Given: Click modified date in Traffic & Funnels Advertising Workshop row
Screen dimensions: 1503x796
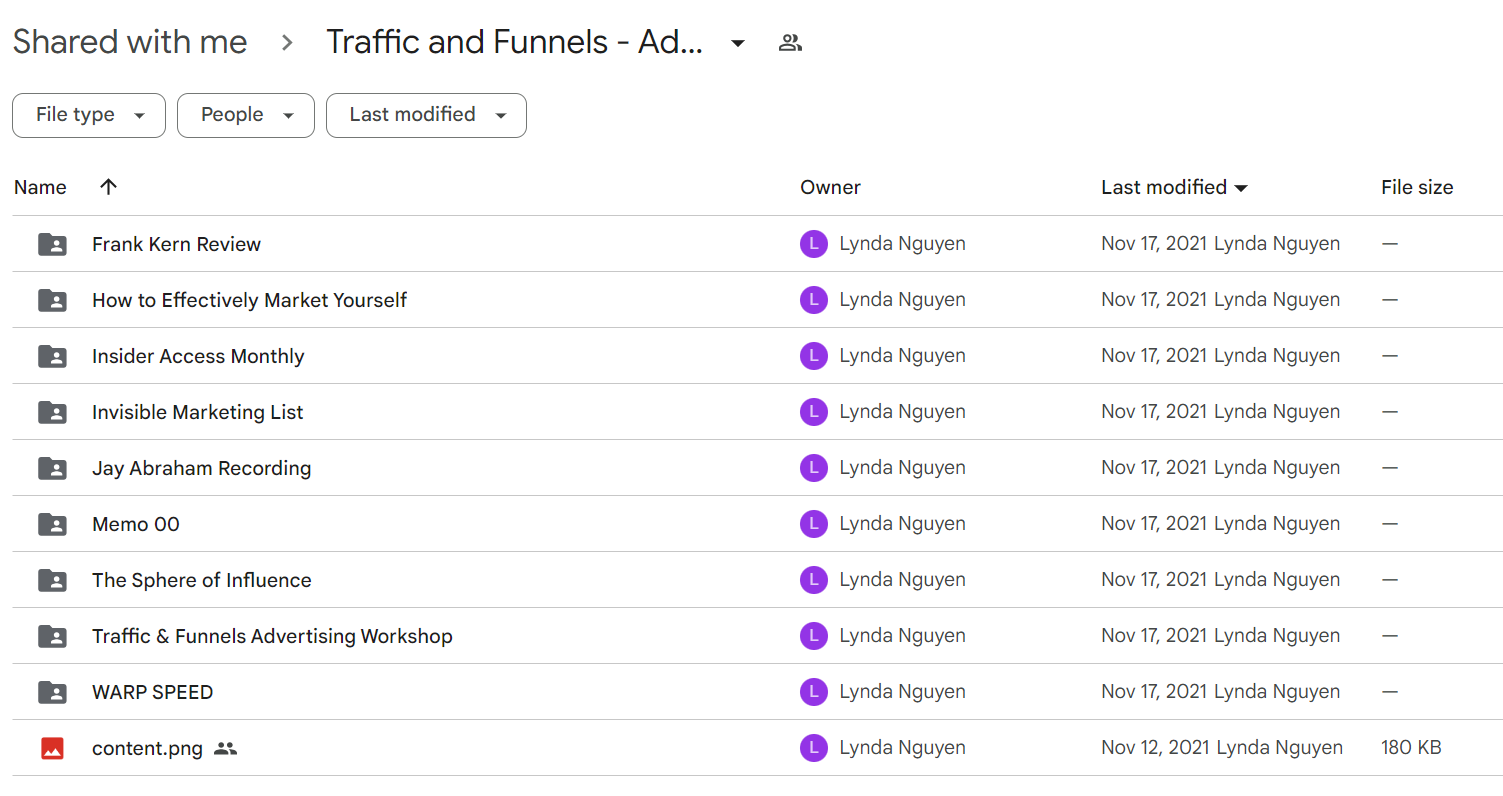Looking at the screenshot, I should (x=1154, y=636).
